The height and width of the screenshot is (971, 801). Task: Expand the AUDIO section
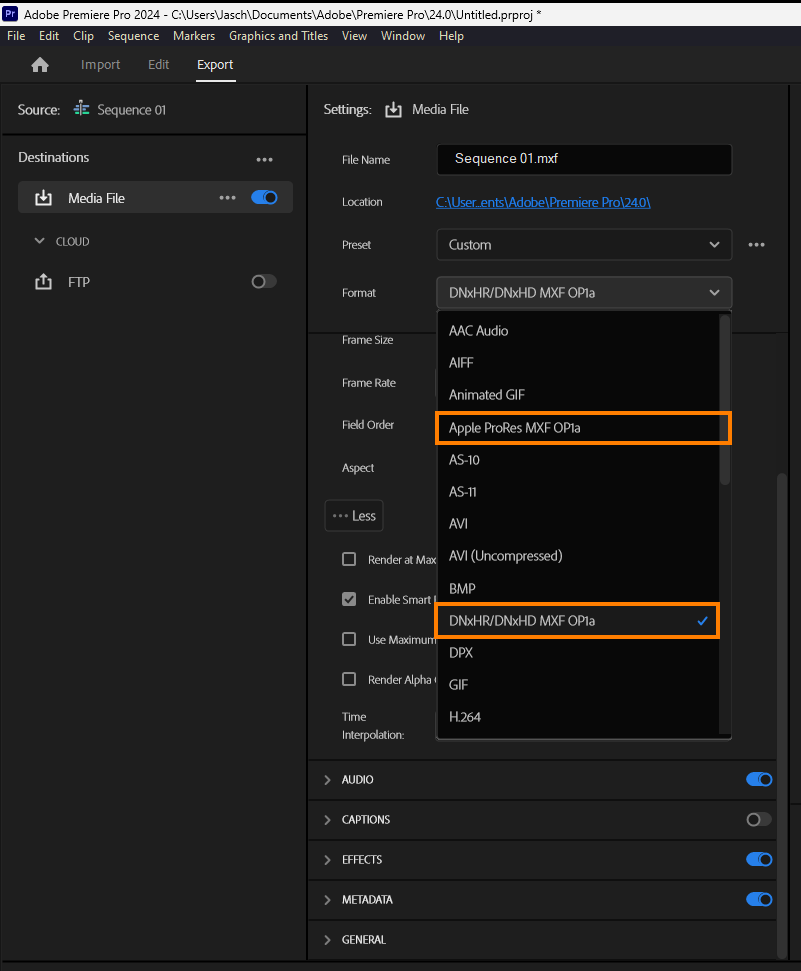(x=328, y=780)
